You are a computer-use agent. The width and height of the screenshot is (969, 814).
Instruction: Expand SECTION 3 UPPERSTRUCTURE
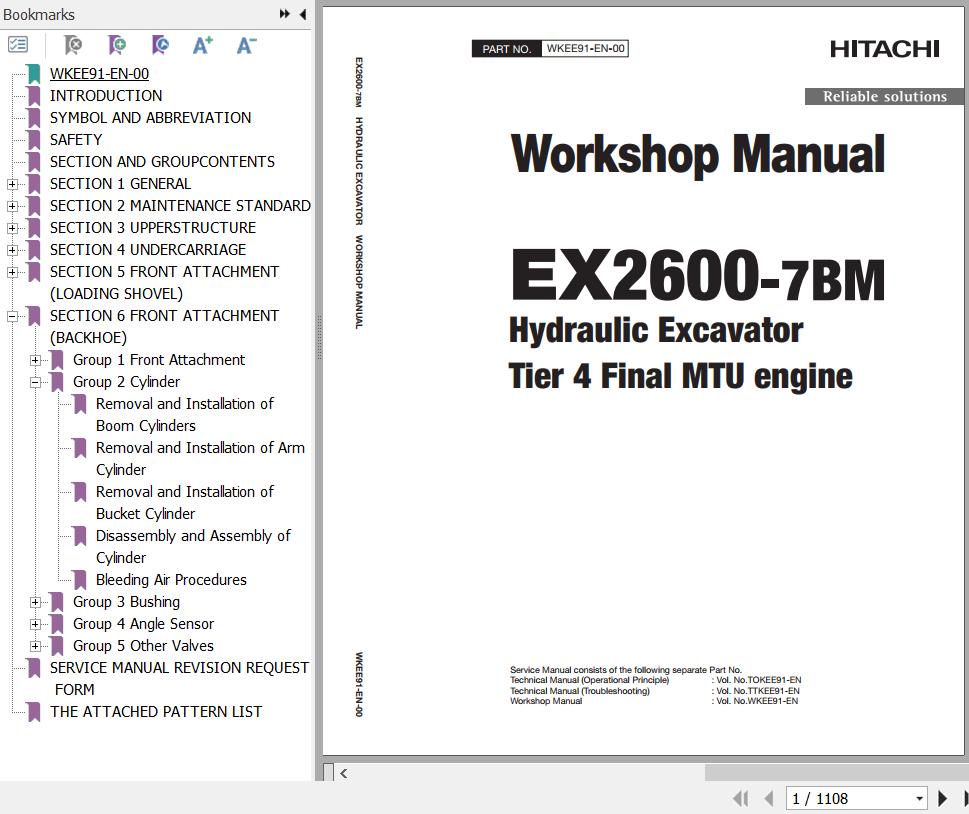[12, 228]
